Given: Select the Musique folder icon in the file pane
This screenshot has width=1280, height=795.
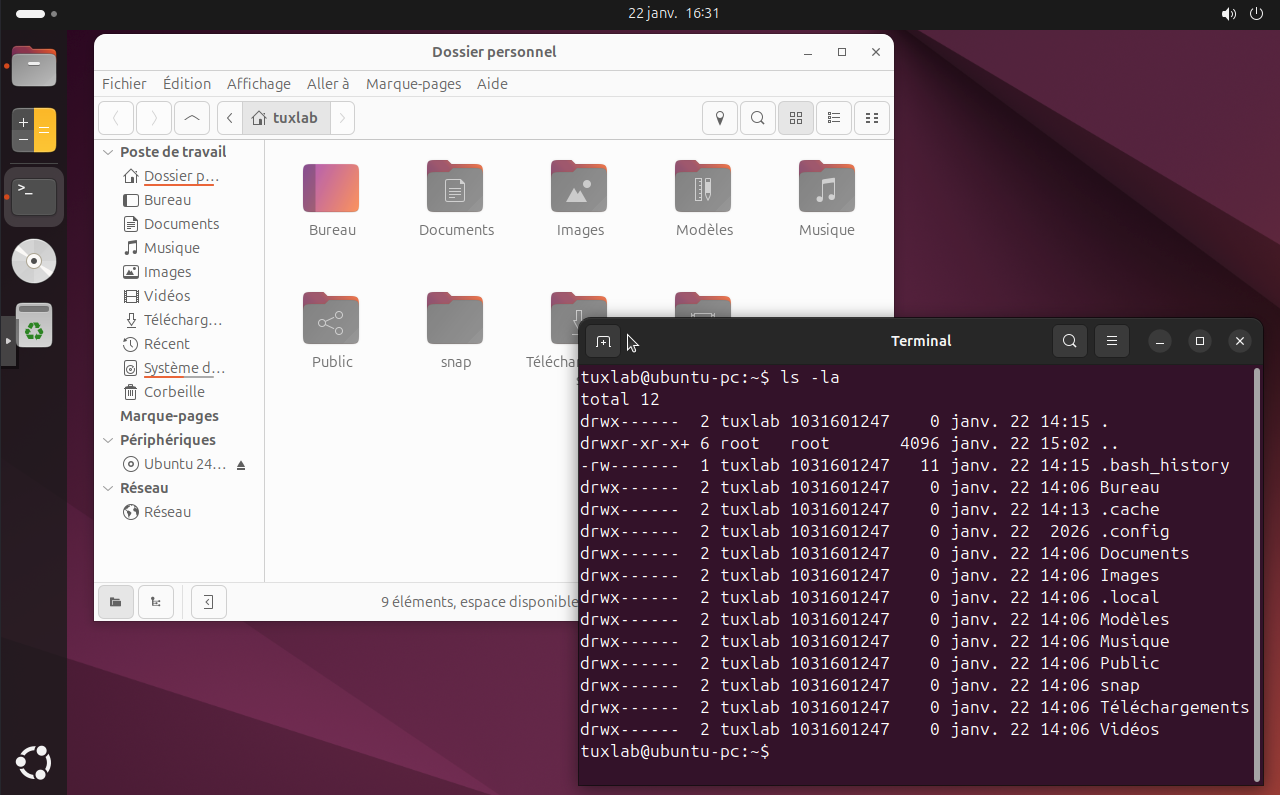Looking at the screenshot, I should coord(827,187).
